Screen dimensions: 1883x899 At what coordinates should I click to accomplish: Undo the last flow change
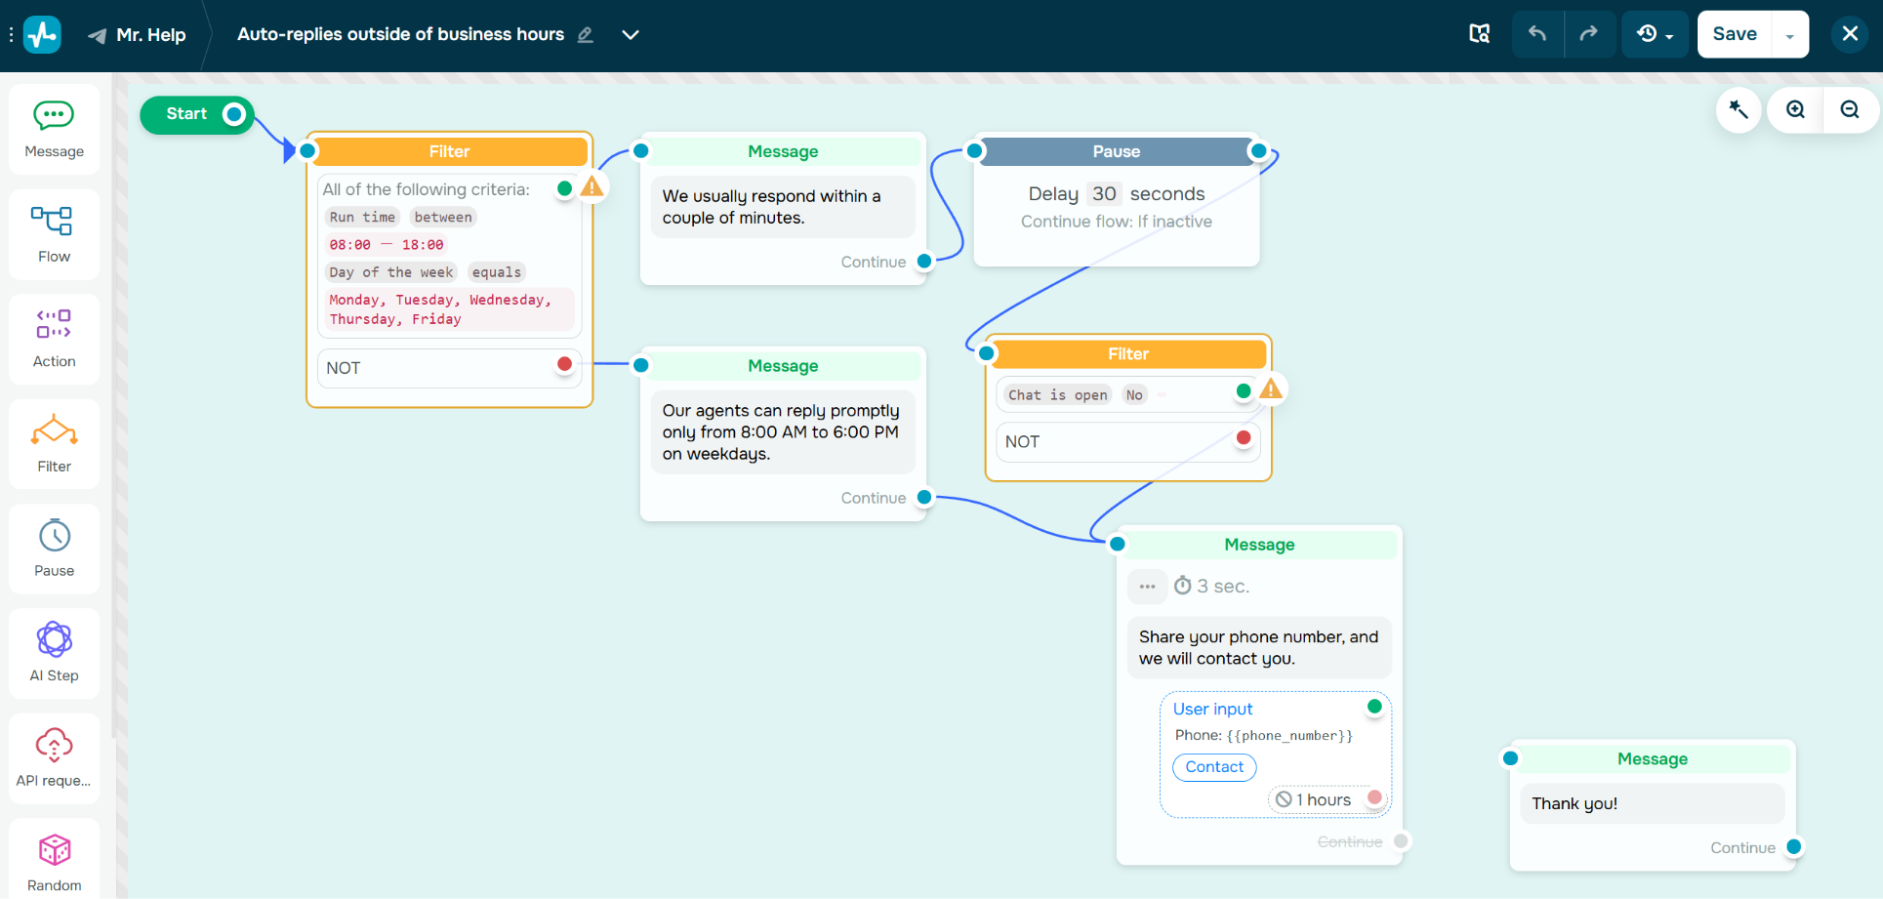click(x=1537, y=34)
